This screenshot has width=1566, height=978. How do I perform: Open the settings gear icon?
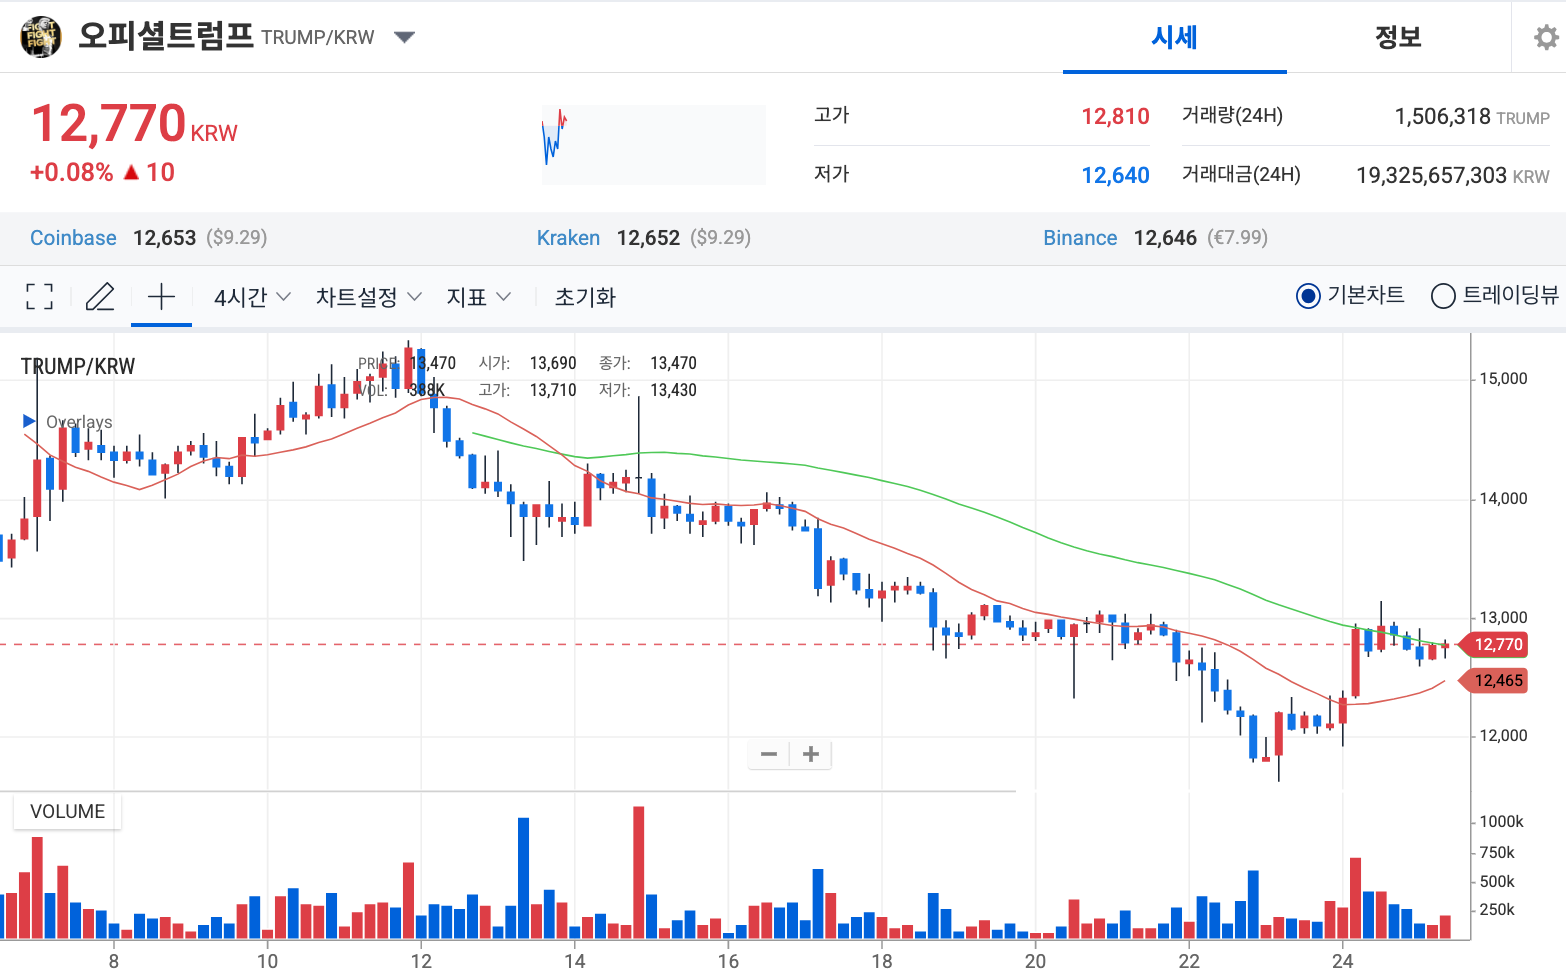(1546, 38)
